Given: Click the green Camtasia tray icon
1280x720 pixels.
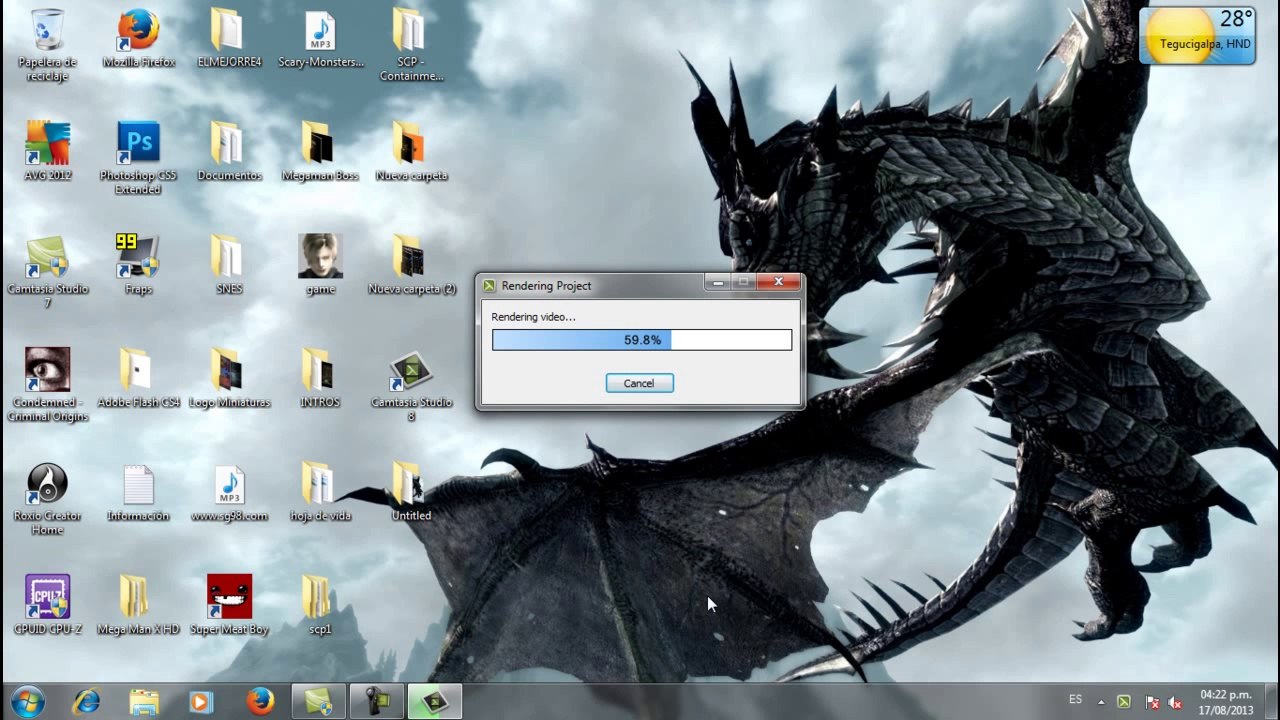Looking at the screenshot, I should pos(1124,702).
